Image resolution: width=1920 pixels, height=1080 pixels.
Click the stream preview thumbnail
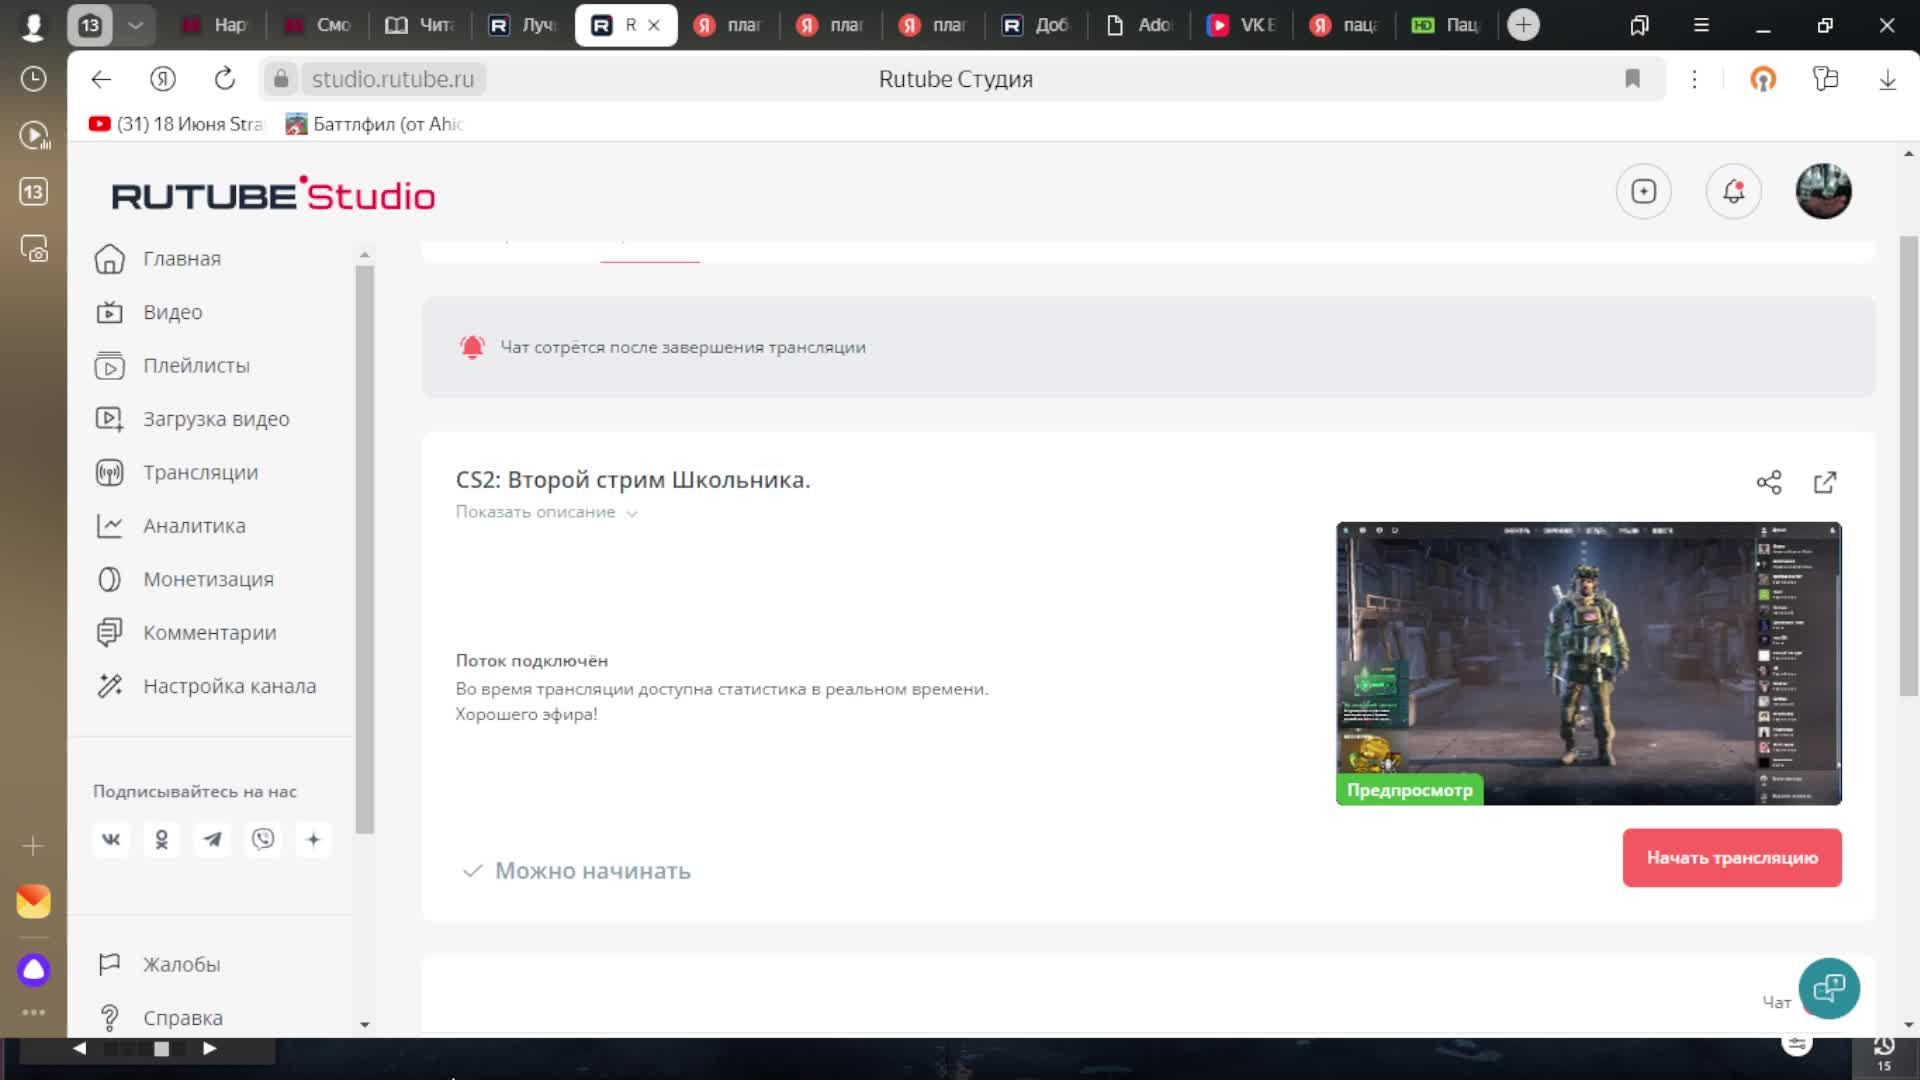tap(1589, 663)
